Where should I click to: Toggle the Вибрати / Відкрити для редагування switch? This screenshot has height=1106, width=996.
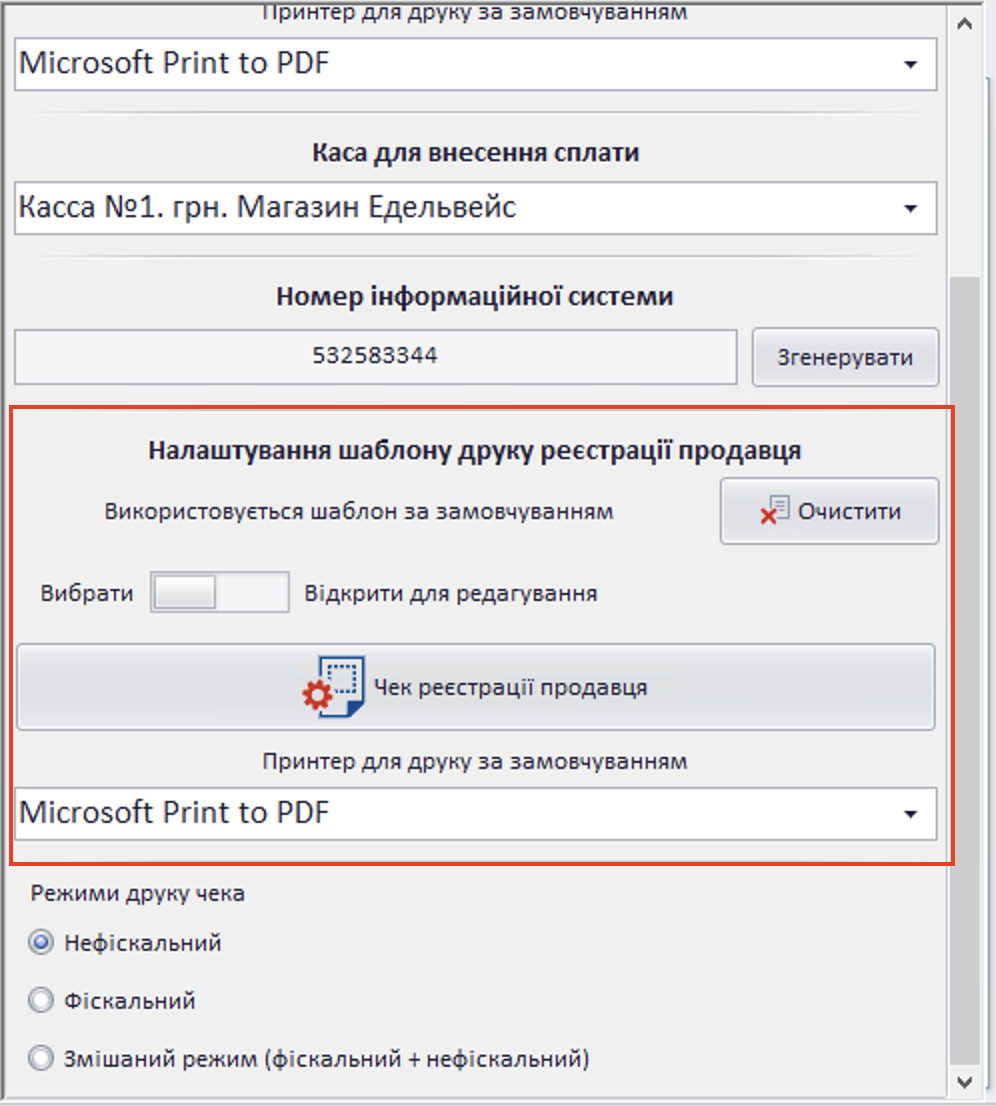pos(219,593)
